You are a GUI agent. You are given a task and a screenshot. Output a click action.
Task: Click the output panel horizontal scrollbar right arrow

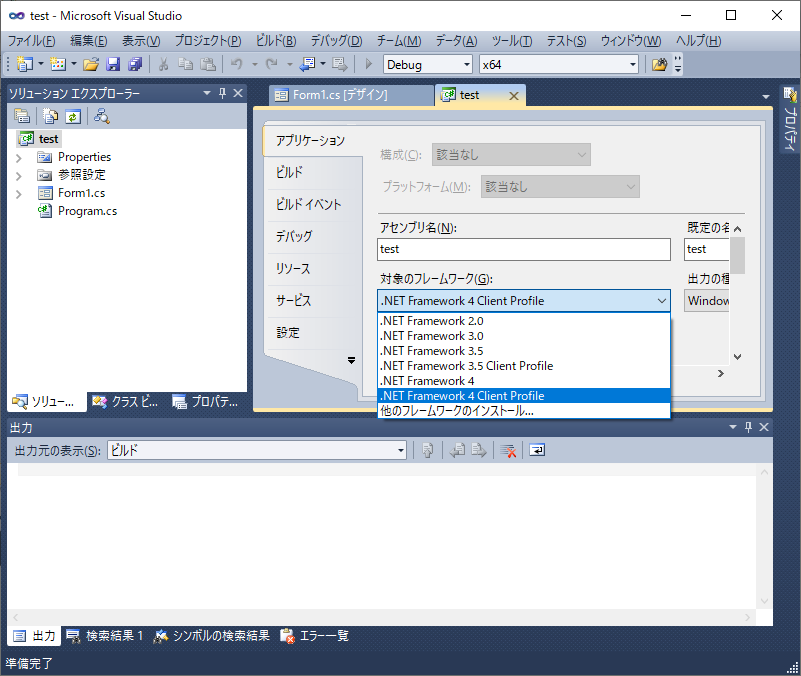click(x=748, y=617)
